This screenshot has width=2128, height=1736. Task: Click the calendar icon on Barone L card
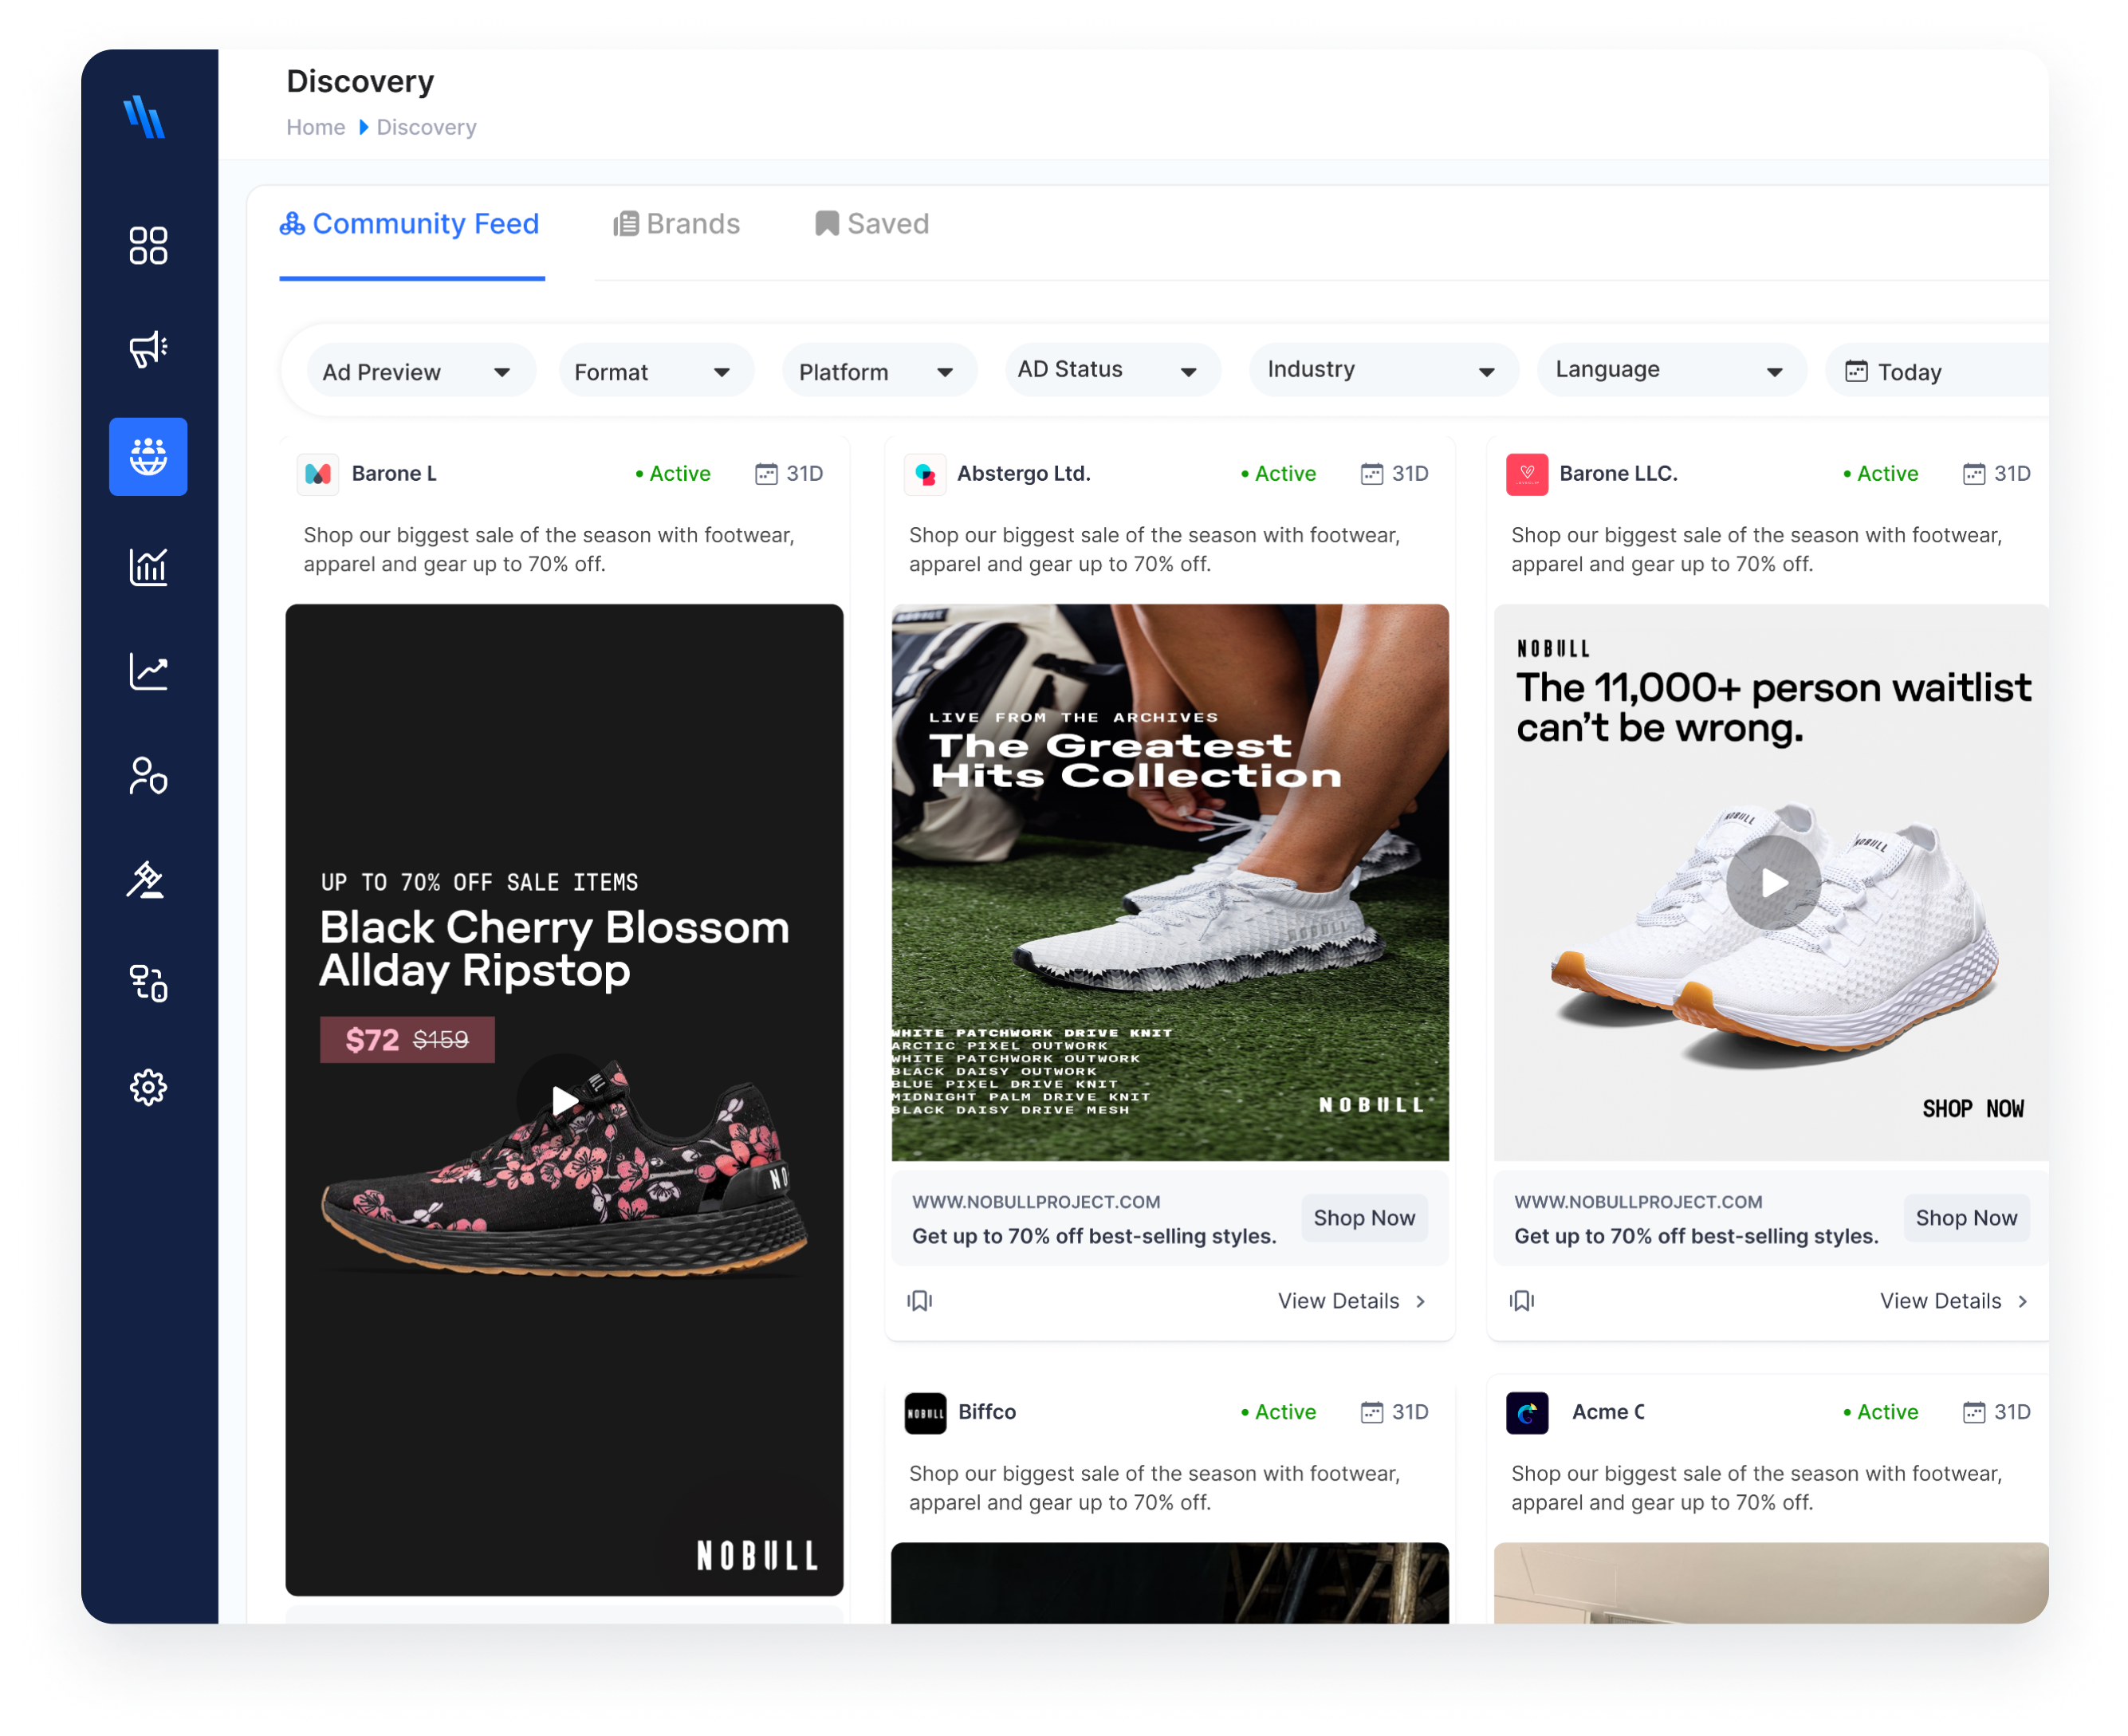click(766, 474)
